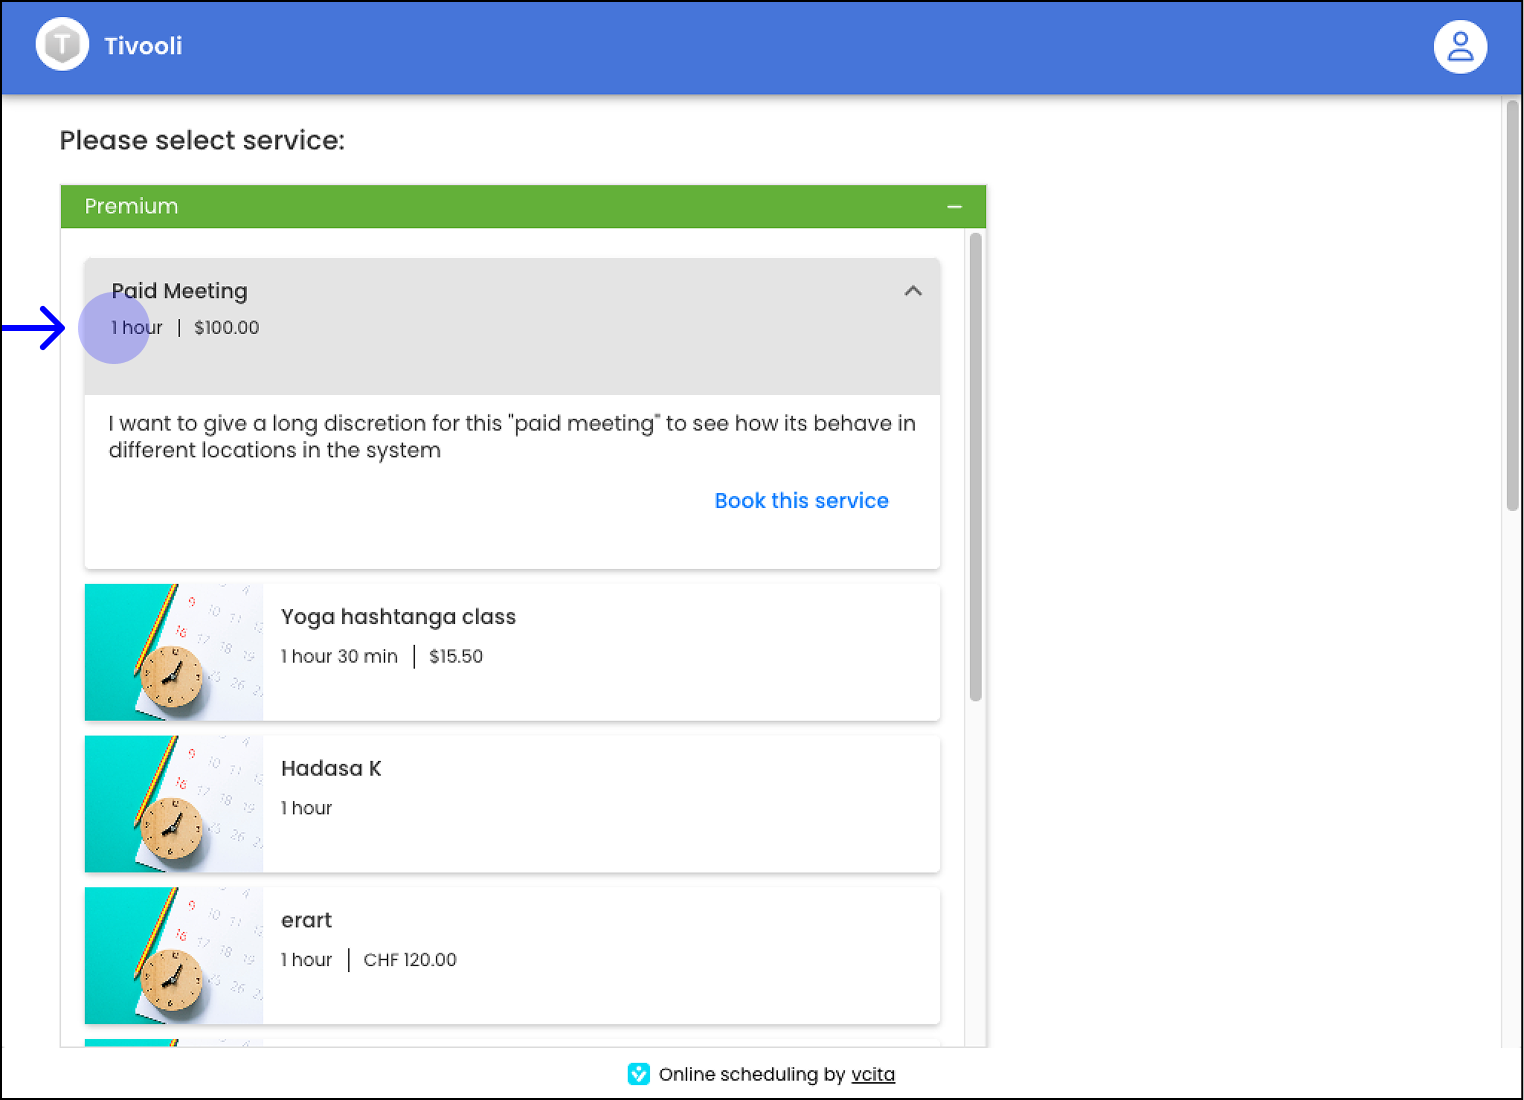
Task: Open the user profile icon
Action: coord(1460,47)
